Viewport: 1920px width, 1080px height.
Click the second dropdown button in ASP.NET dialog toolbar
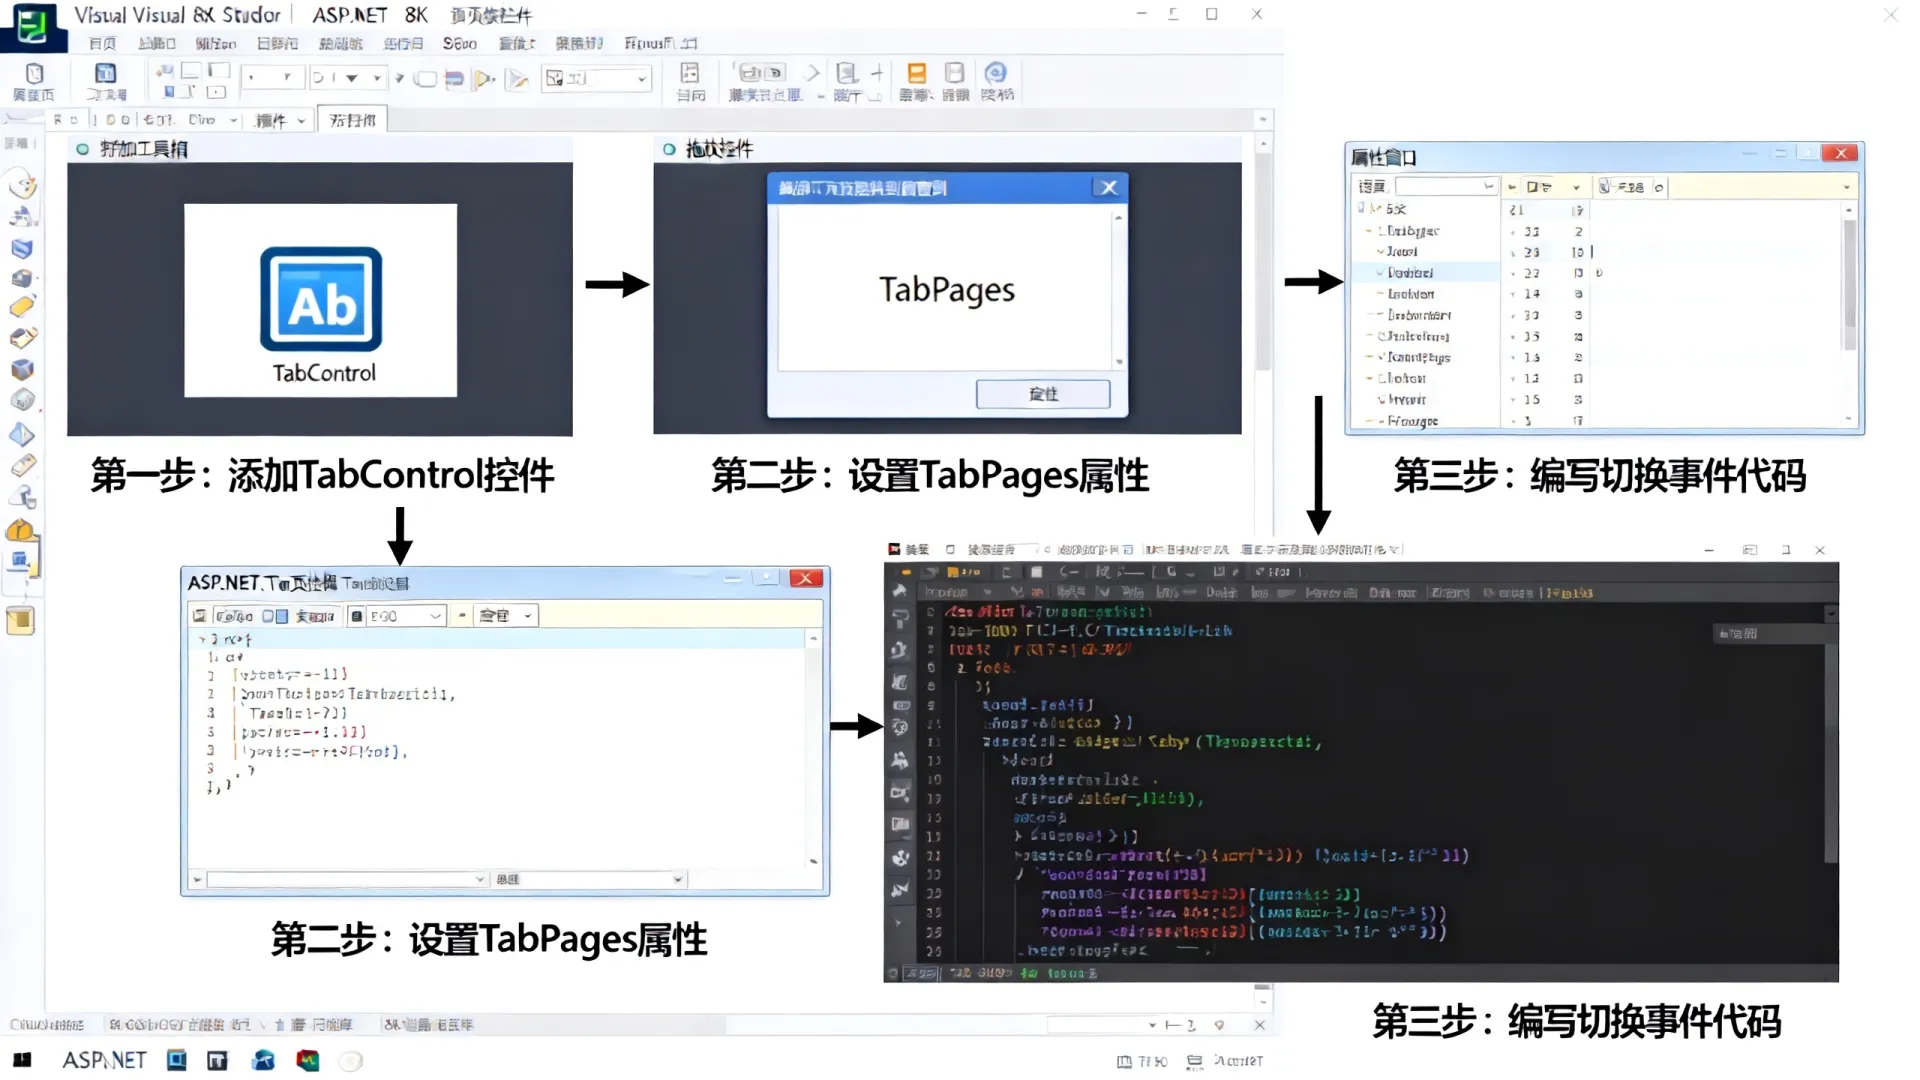point(507,616)
